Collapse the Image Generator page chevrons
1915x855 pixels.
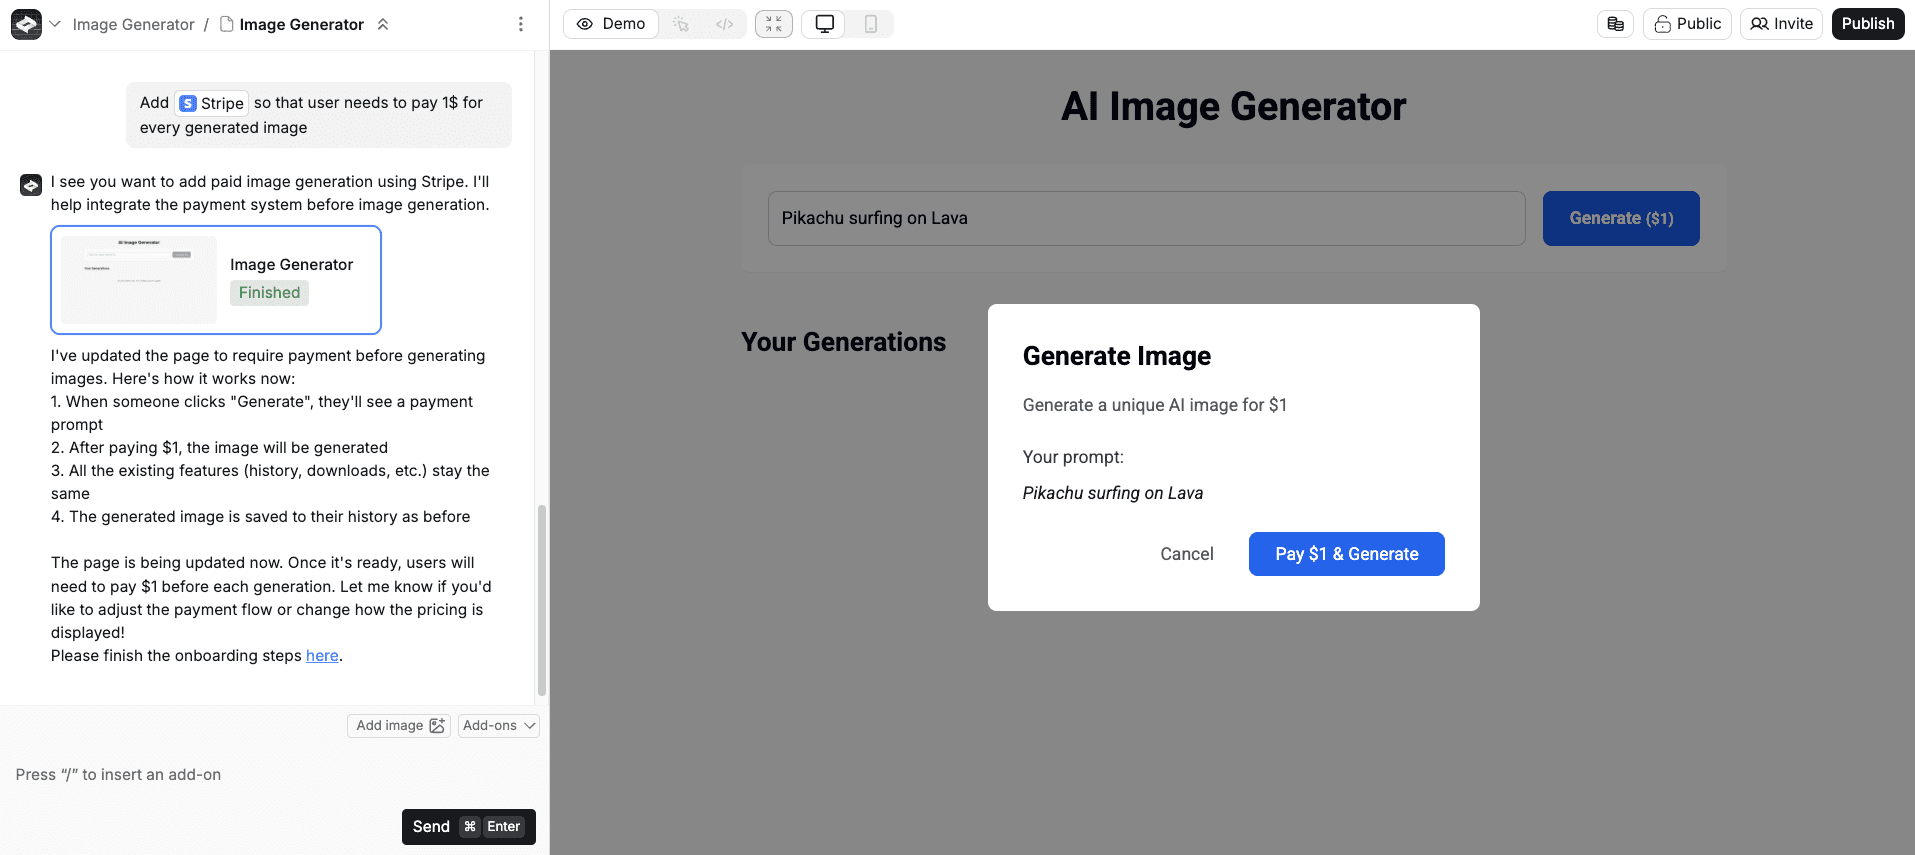pos(382,24)
